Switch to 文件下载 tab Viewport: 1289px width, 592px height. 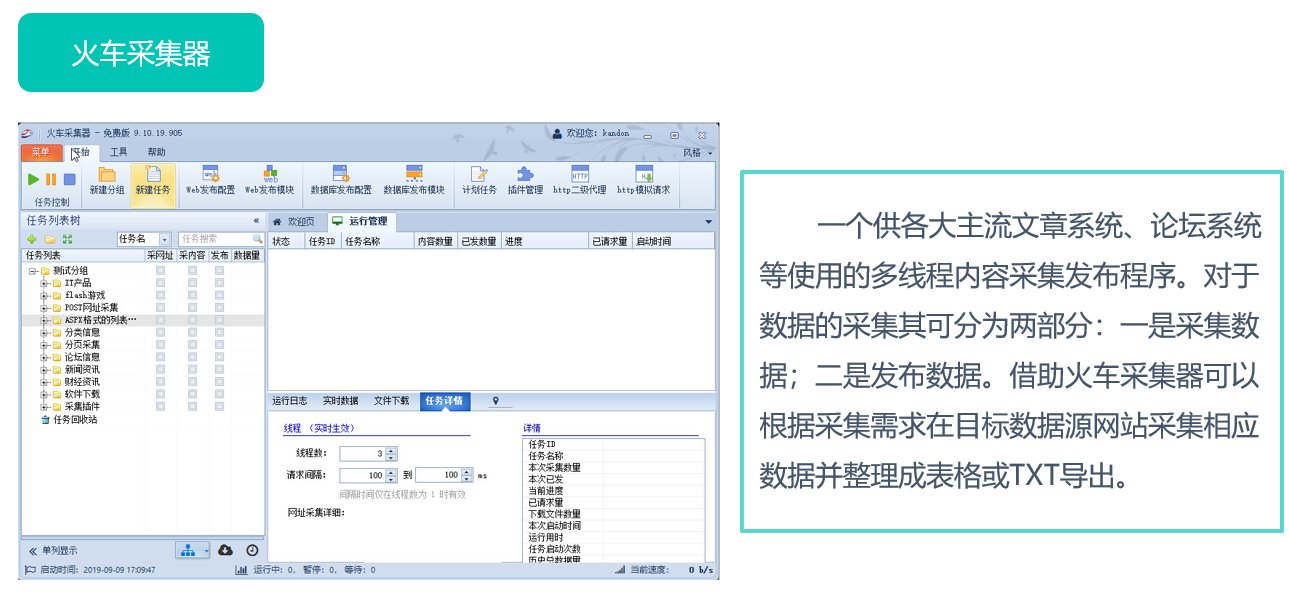point(391,401)
